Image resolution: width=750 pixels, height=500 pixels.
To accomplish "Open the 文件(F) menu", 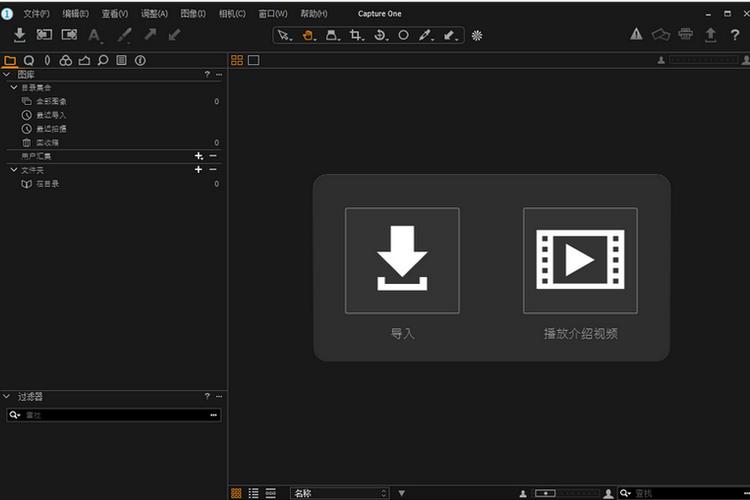I will 36,14.
